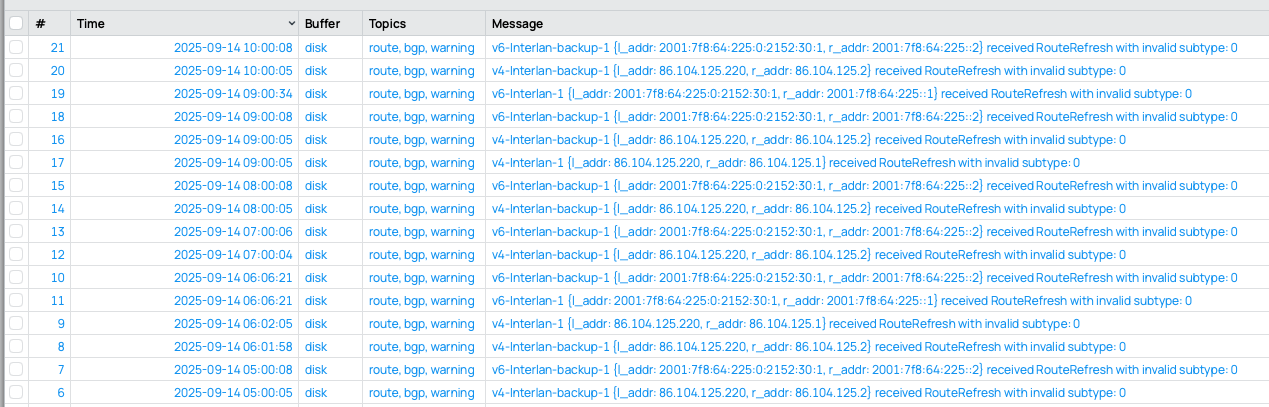Image resolution: width=1269 pixels, height=407 pixels.
Task: Click the 2025-09-14 06:02:05 timestamp
Action: 232,324
